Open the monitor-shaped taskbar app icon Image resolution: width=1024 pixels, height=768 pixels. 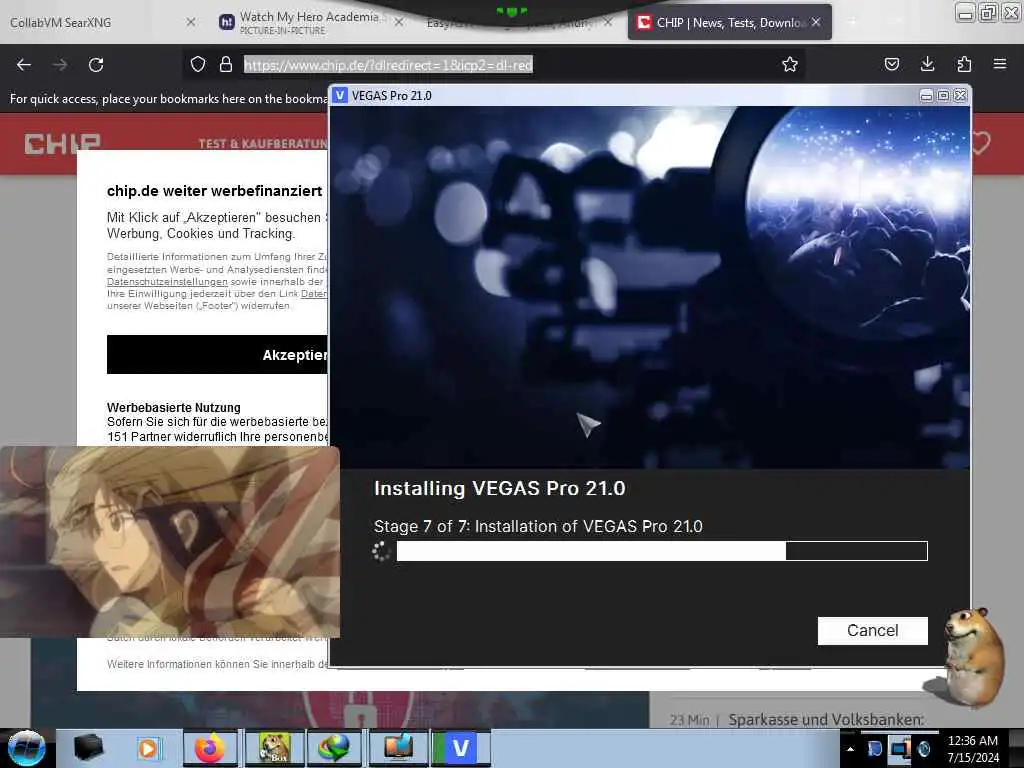(x=398, y=748)
